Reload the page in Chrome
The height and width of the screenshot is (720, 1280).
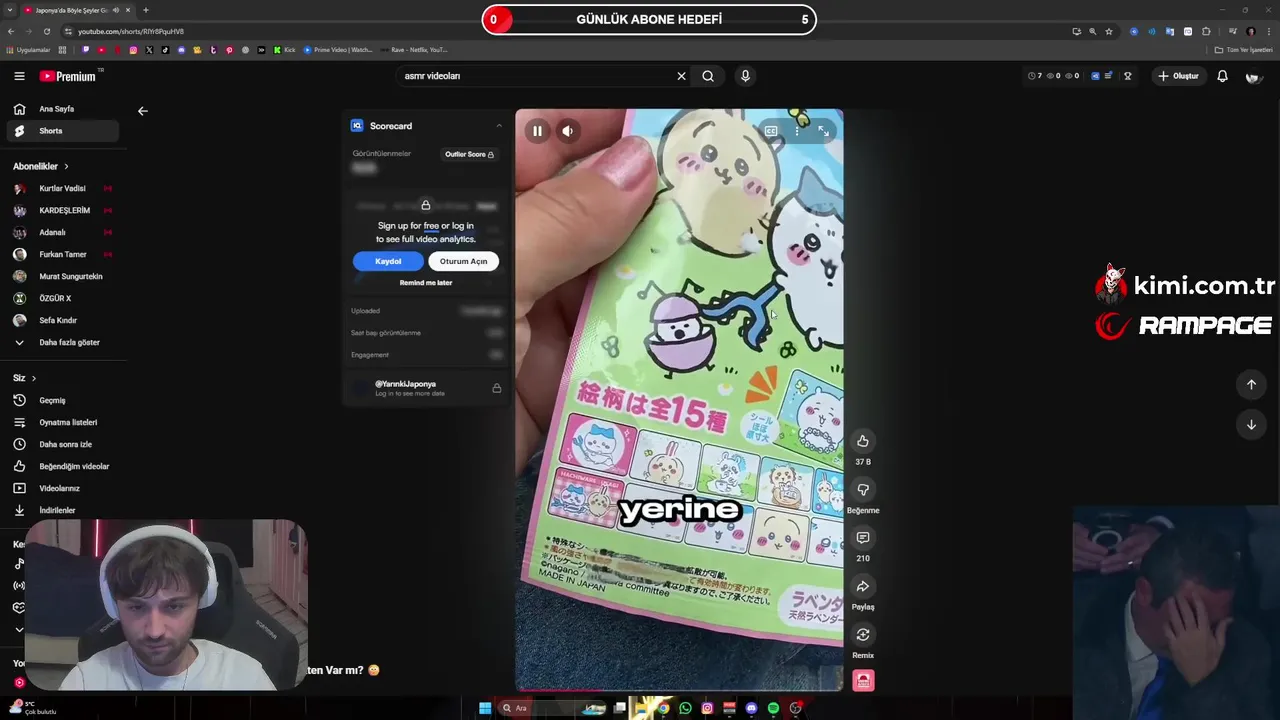[x=47, y=31]
